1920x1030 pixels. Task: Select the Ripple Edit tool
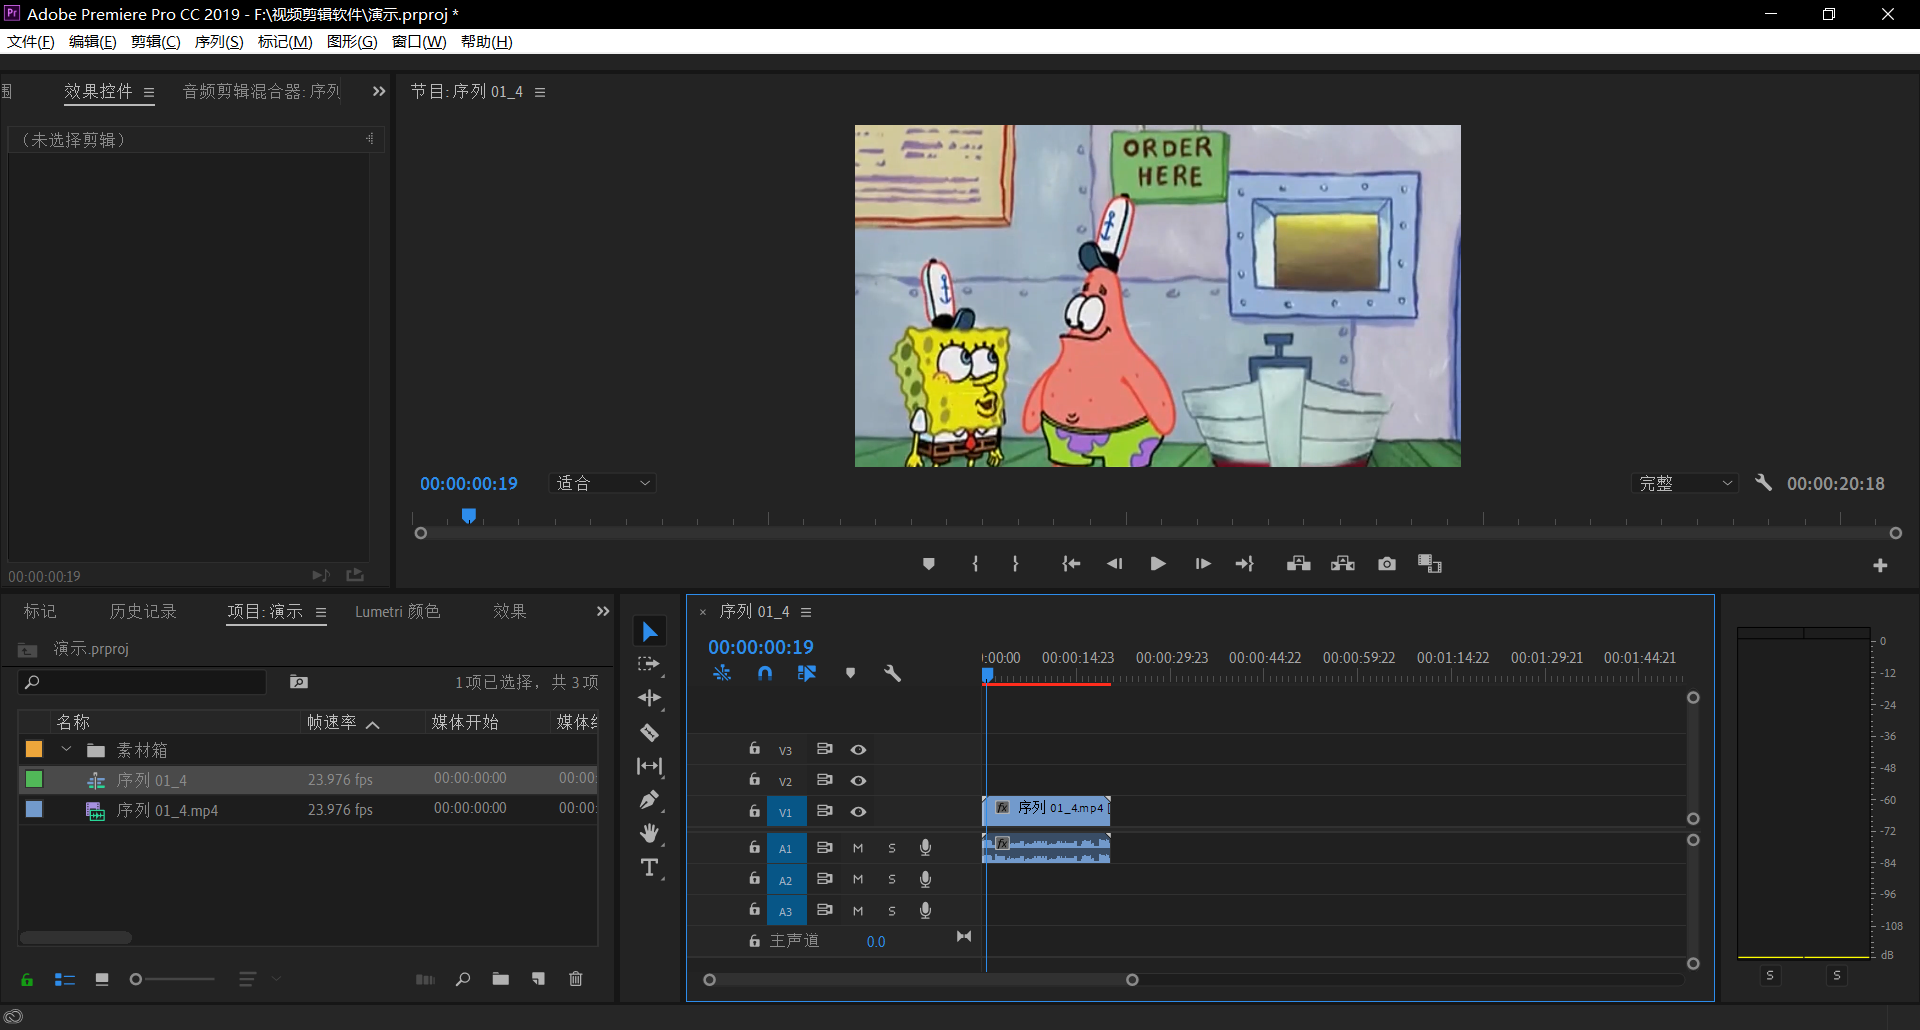tap(649, 698)
